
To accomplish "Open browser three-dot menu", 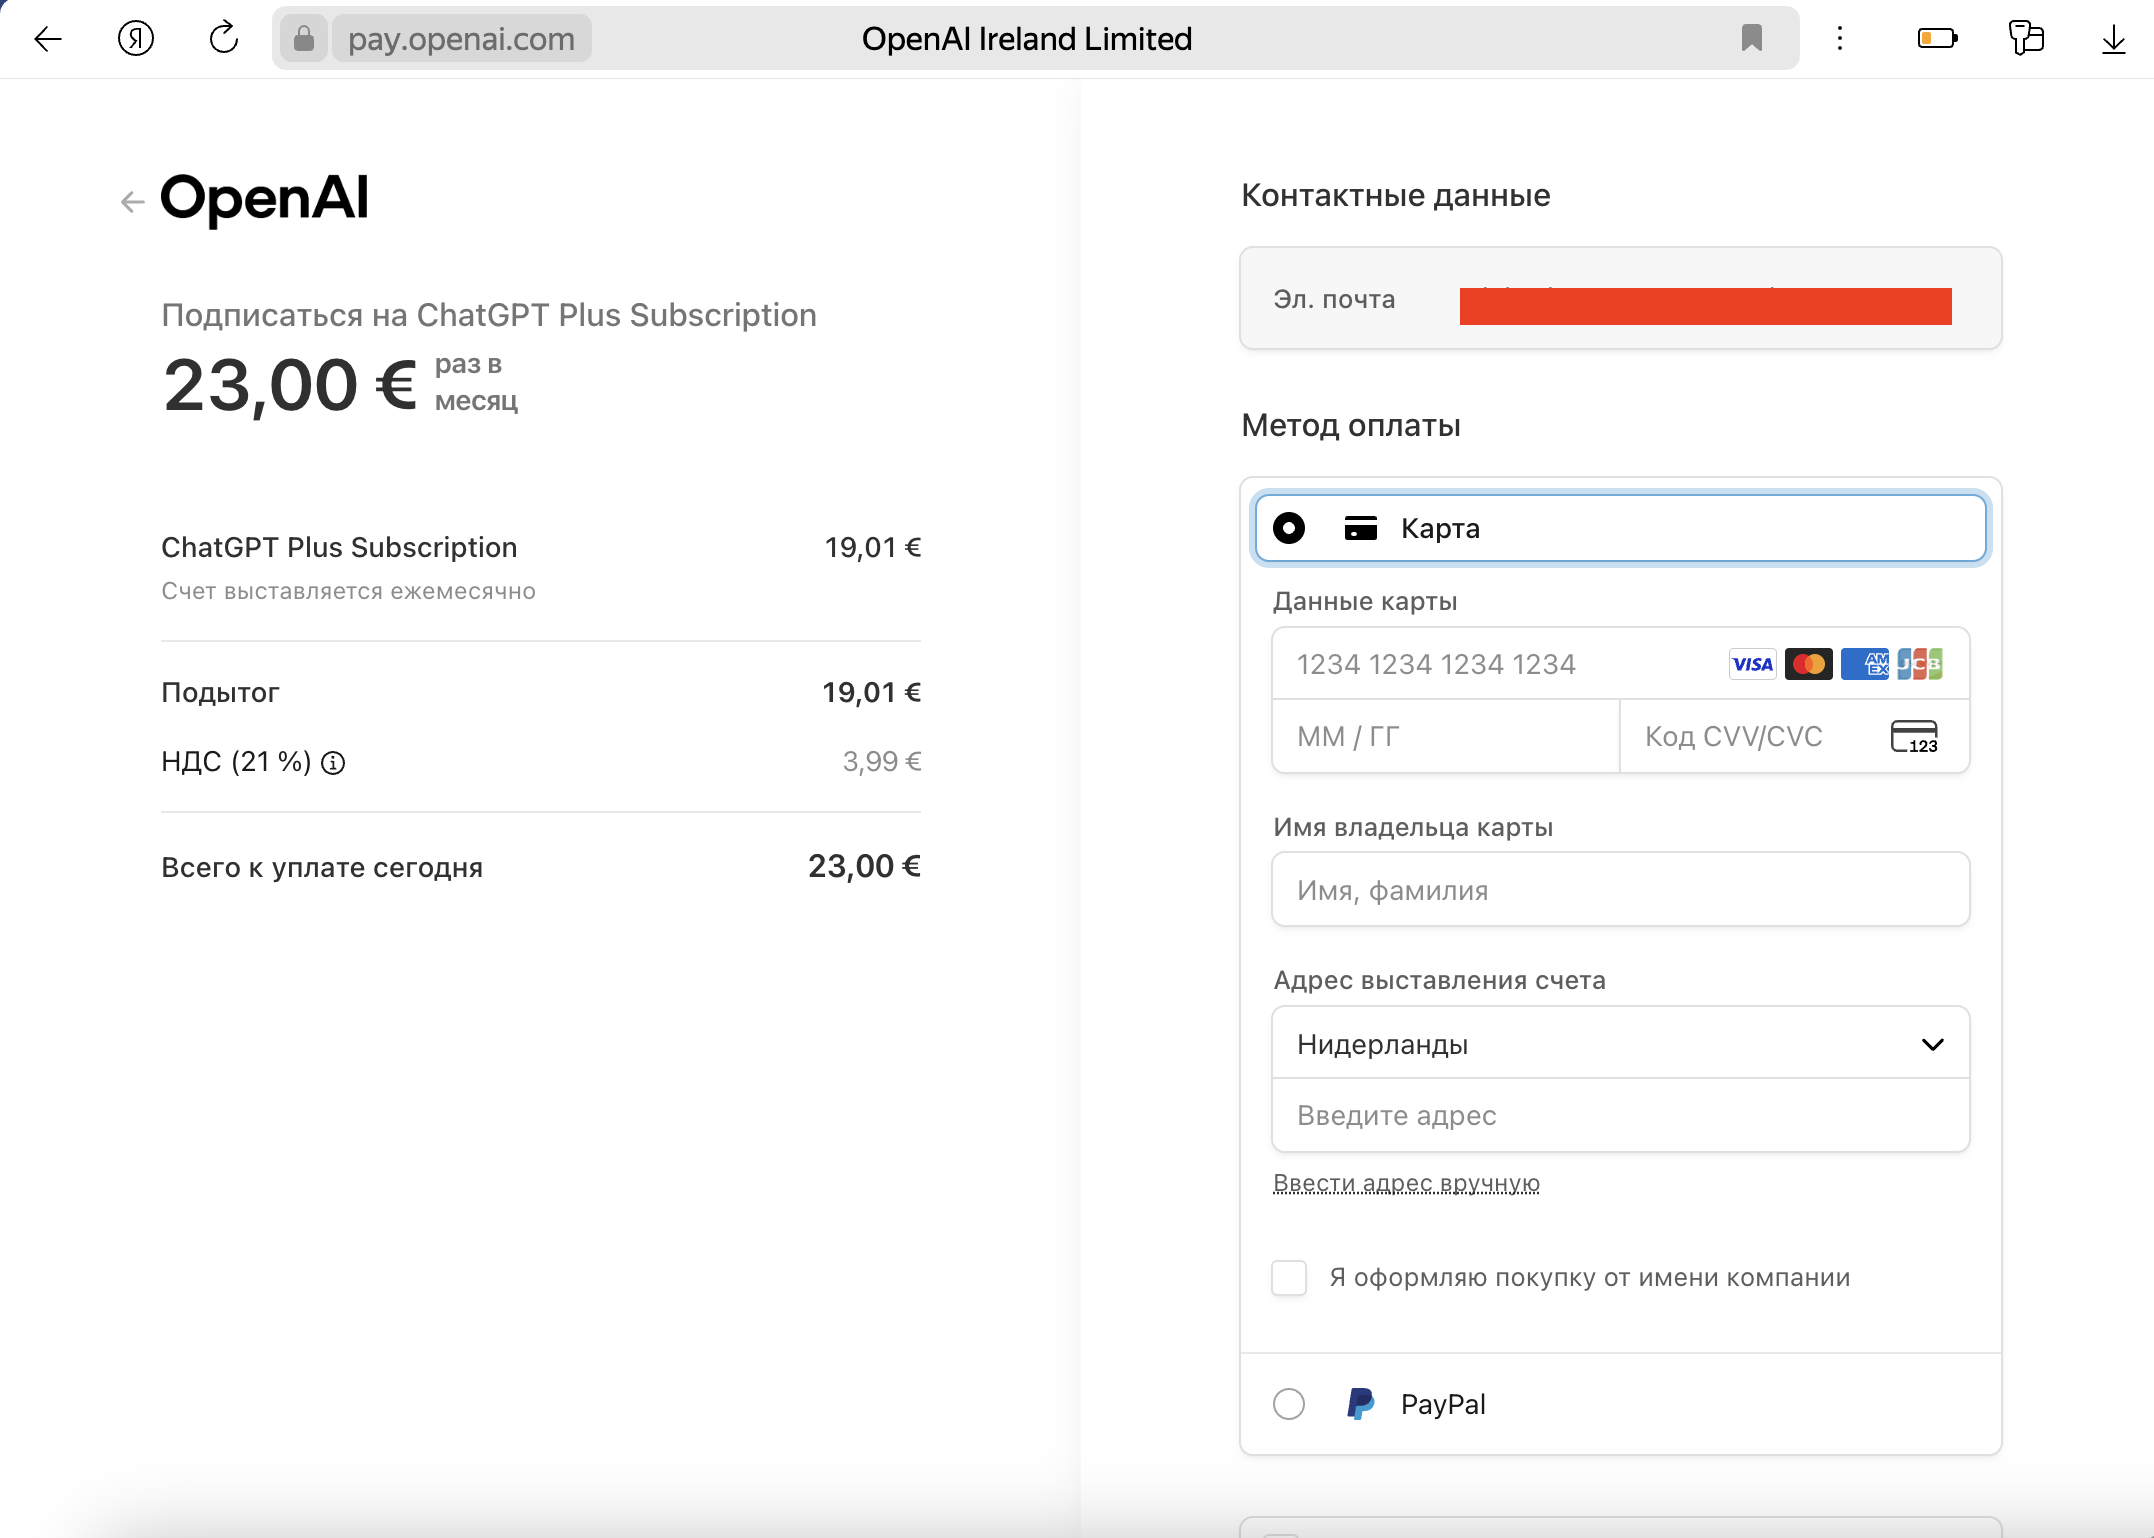I will pyautogui.click(x=1840, y=39).
